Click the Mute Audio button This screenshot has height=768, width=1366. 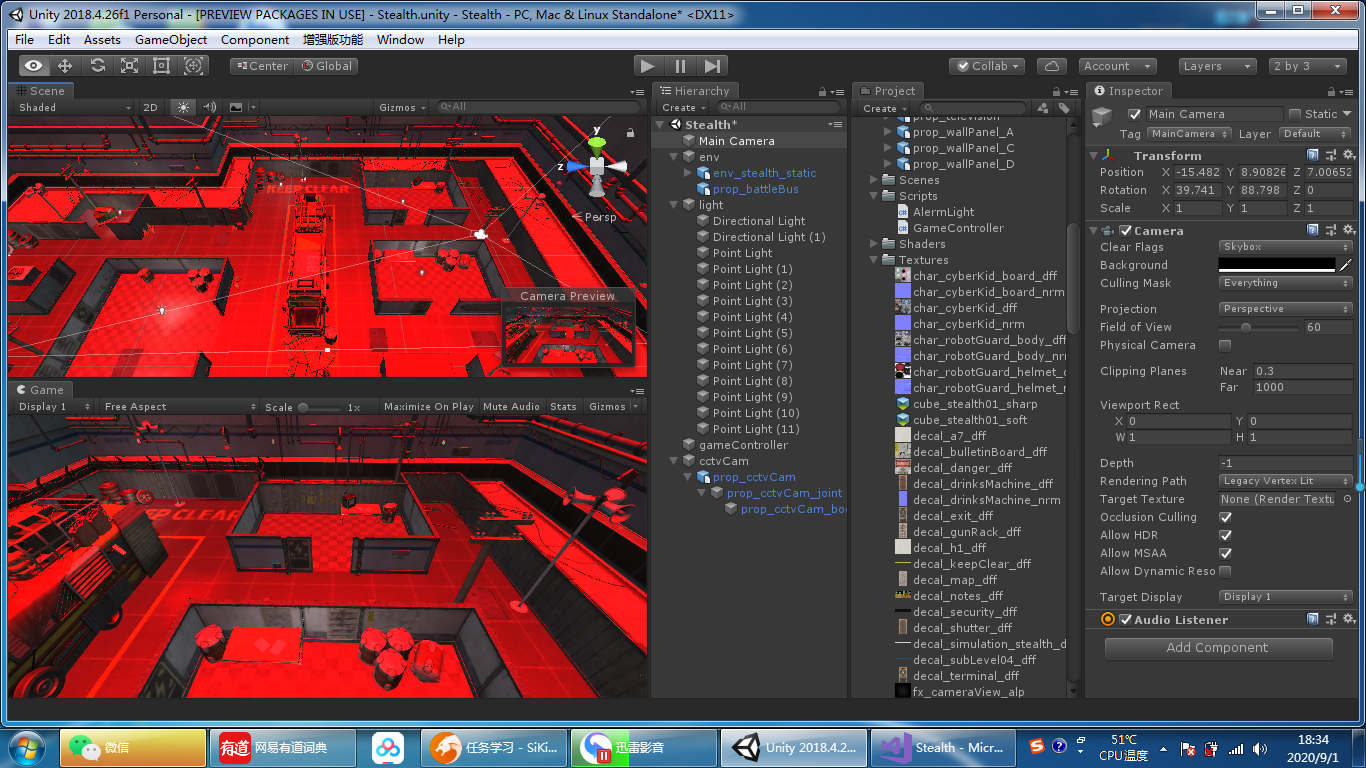(511, 407)
